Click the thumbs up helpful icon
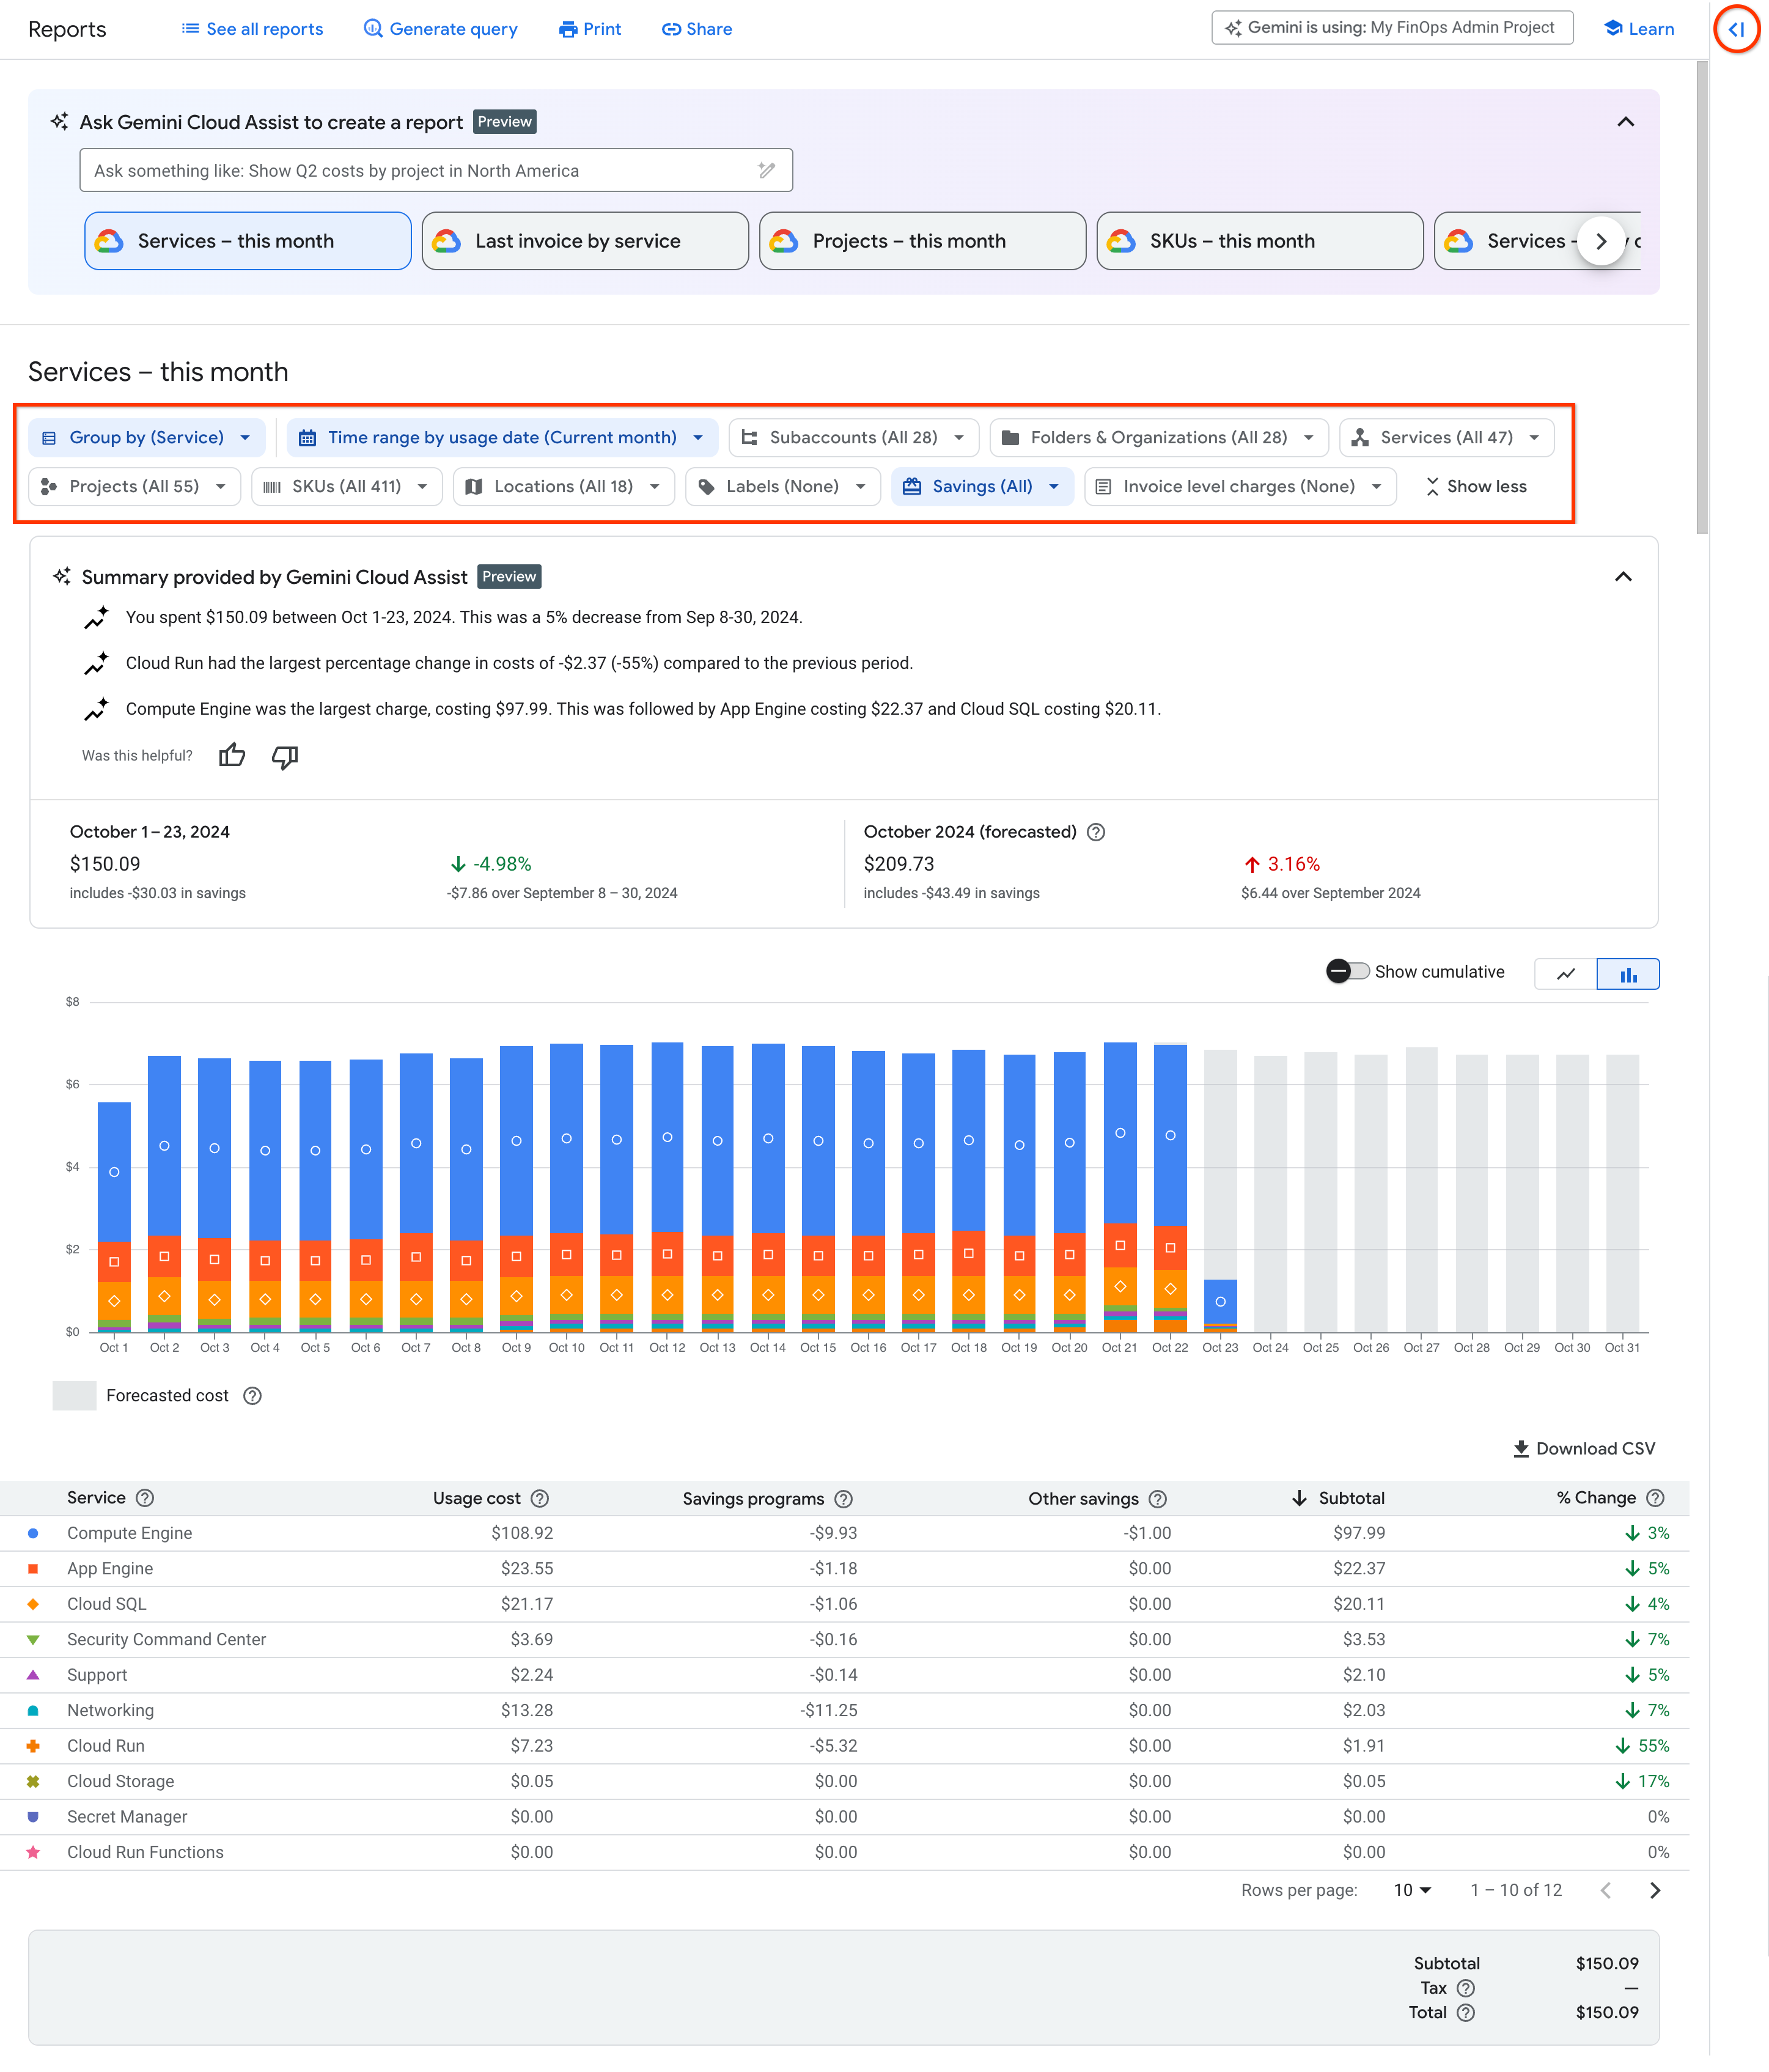This screenshot has width=1769, height=2072. tap(232, 755)
